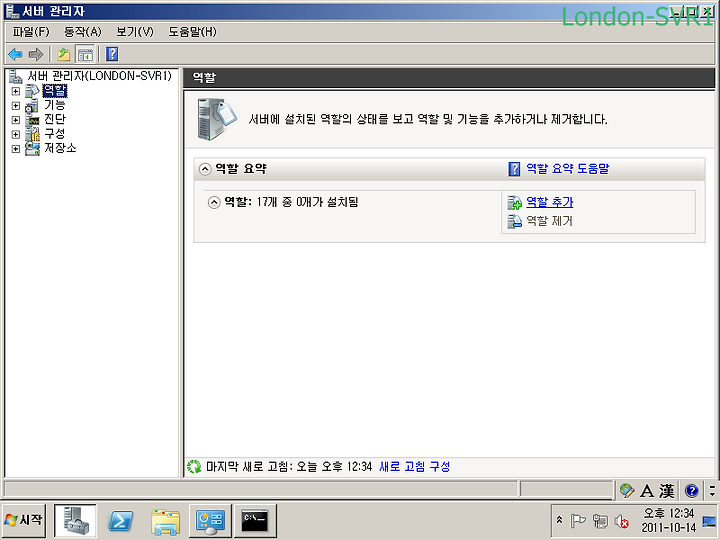The width and height of the screenshot is (720, 540).
Task: Click the Action Center flag tray icon
Action: tap(578, 521)
